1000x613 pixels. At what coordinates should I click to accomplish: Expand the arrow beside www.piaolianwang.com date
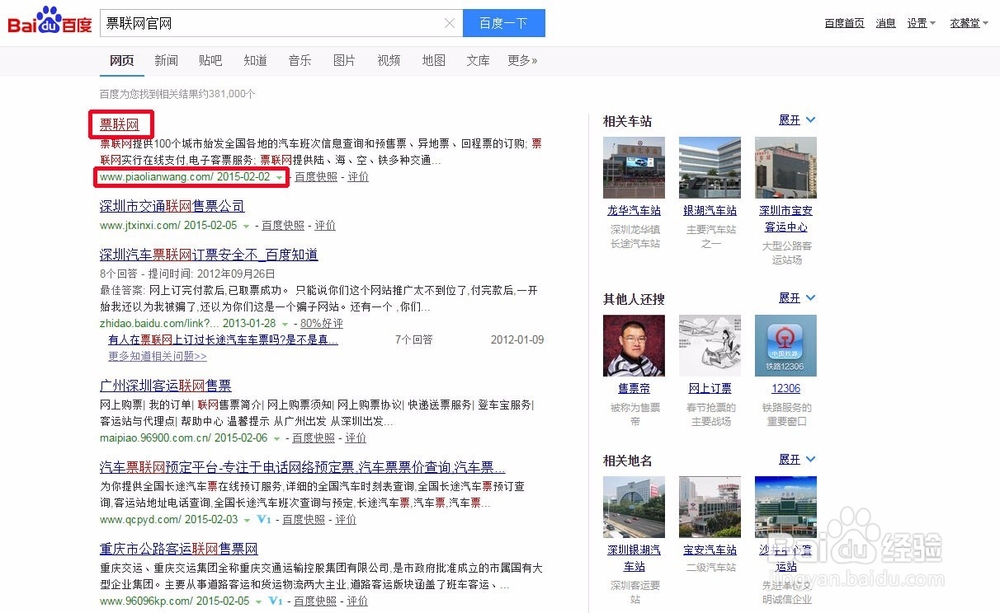[279, 178]
